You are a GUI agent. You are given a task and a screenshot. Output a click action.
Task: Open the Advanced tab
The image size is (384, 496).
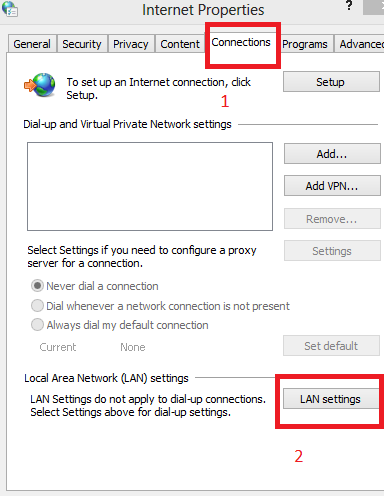click(360, 44)
